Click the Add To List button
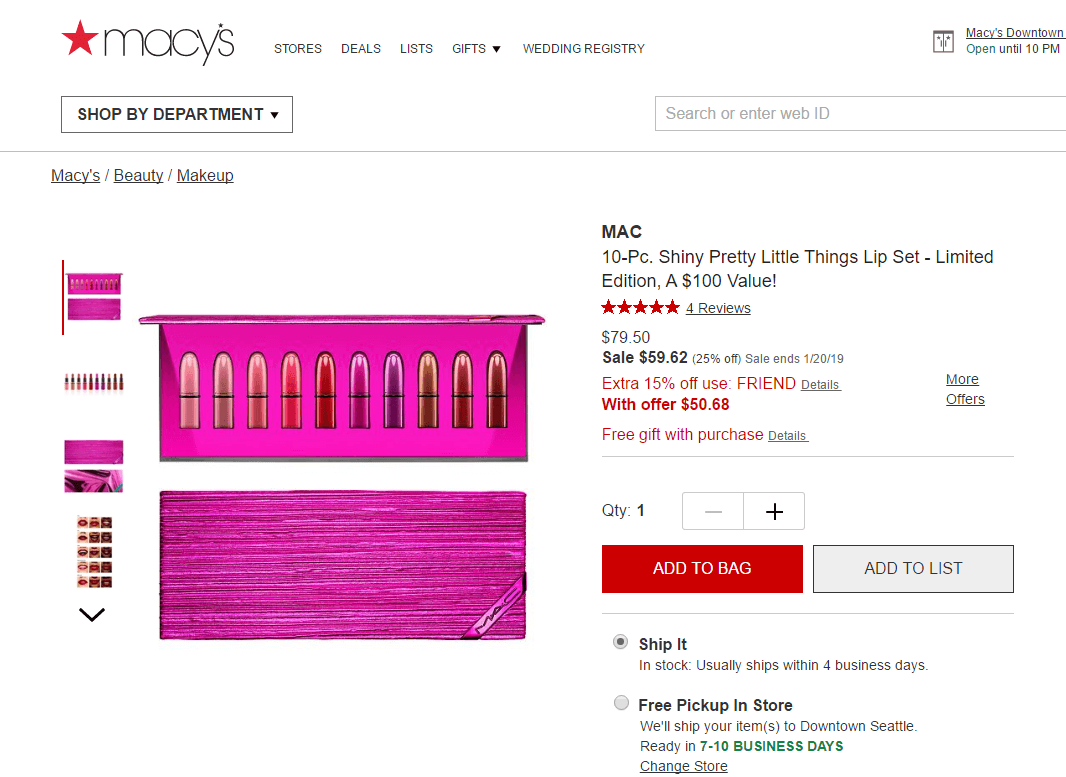Viewport: 1066px width, 777px height. (x=913, y=569)
